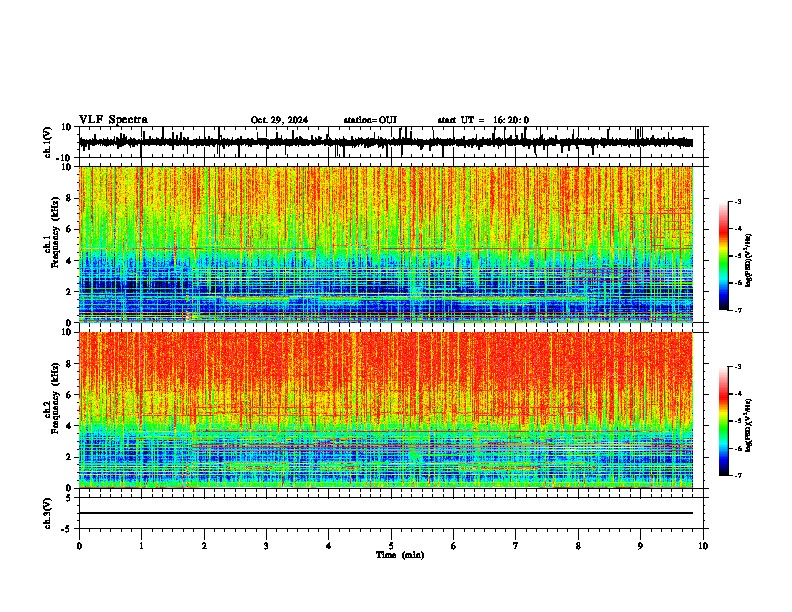
Task: Click time axis tick label "8"
Action: (578, 546)
